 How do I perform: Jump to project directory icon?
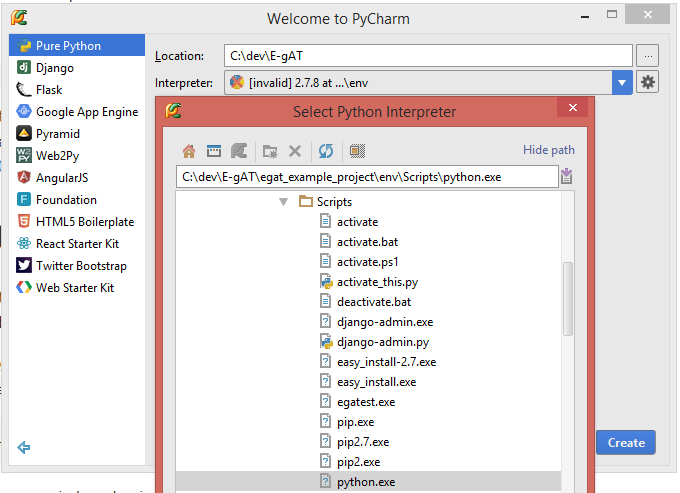coord(239,151)
